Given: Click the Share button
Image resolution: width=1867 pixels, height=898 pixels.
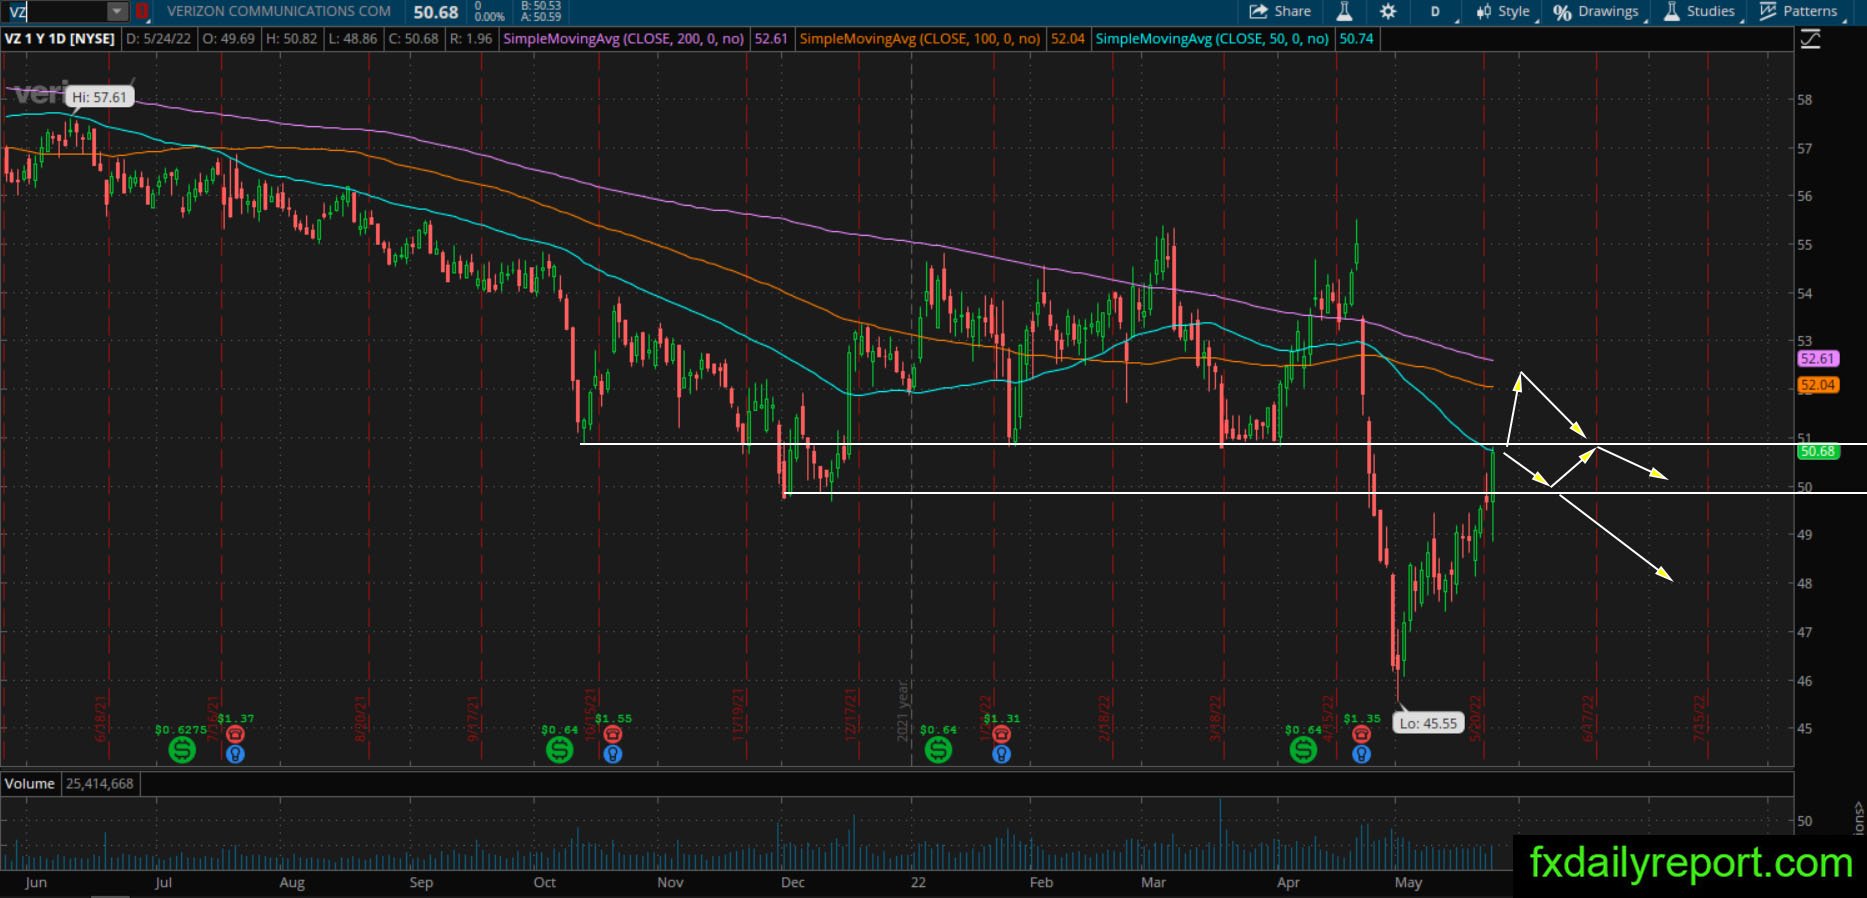Looking at the screenshot, I should click(1280, 12).
